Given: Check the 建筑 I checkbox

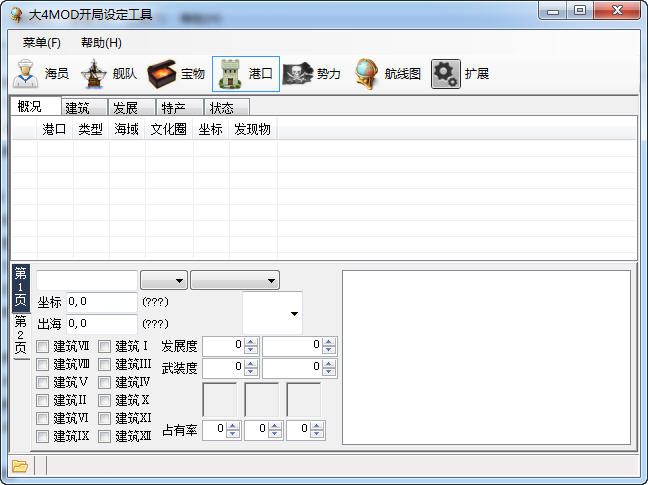Looking at the screenshot, I should click(x=105, y=346).
